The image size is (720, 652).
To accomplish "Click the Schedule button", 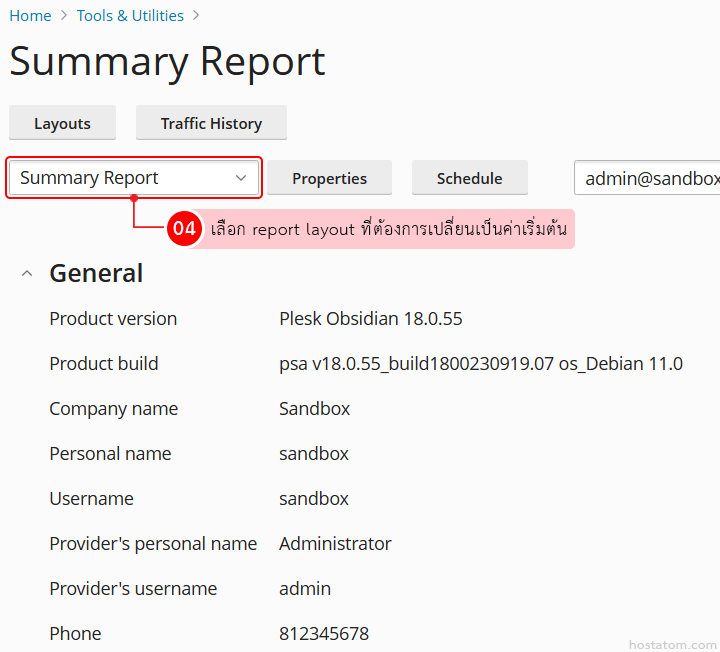I will tap(469, 178).
